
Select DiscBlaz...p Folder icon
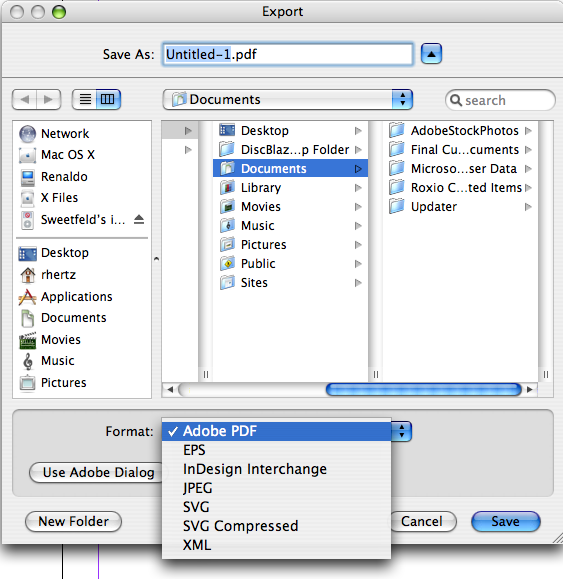pos(227,150)
